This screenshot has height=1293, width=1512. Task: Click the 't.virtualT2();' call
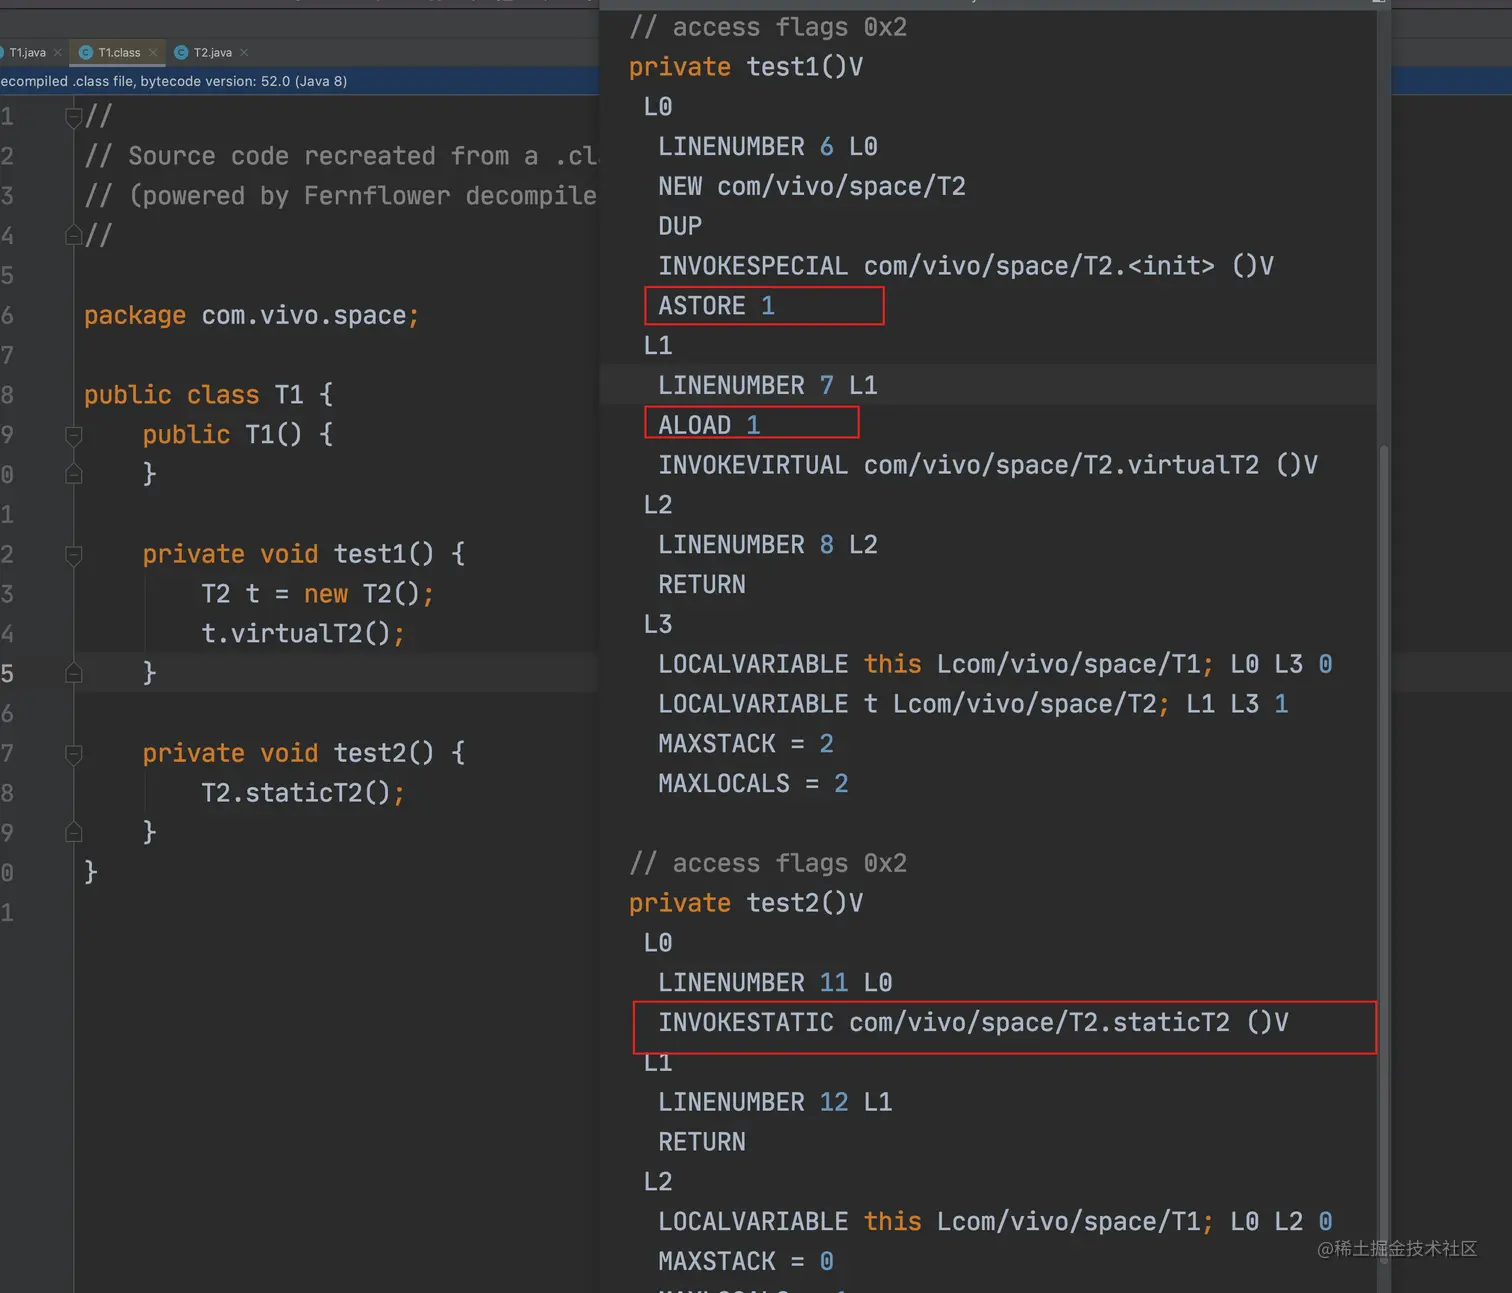pyautogui.click(x=303, y=634)
